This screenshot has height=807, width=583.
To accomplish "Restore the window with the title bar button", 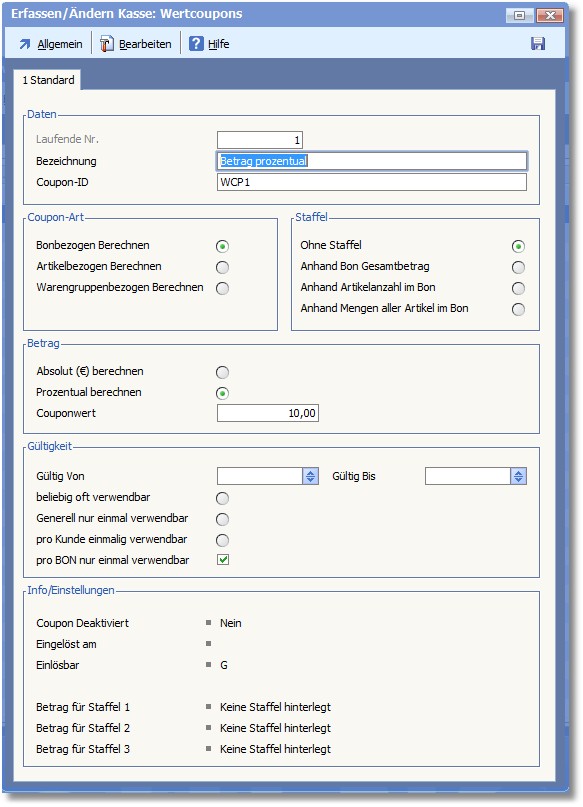I will 519,15.
